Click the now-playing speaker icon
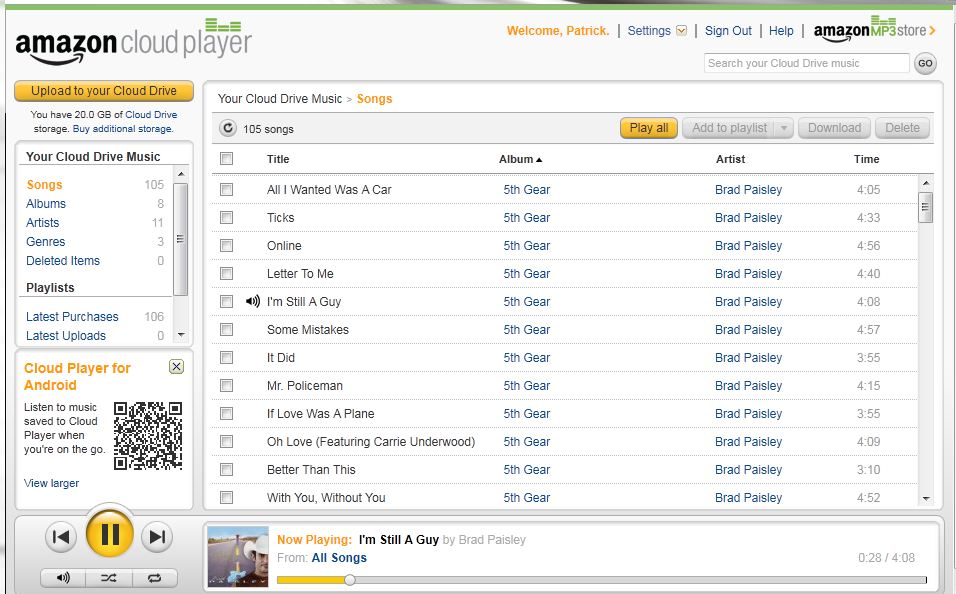956x594 pixels. tap(252, 301)
